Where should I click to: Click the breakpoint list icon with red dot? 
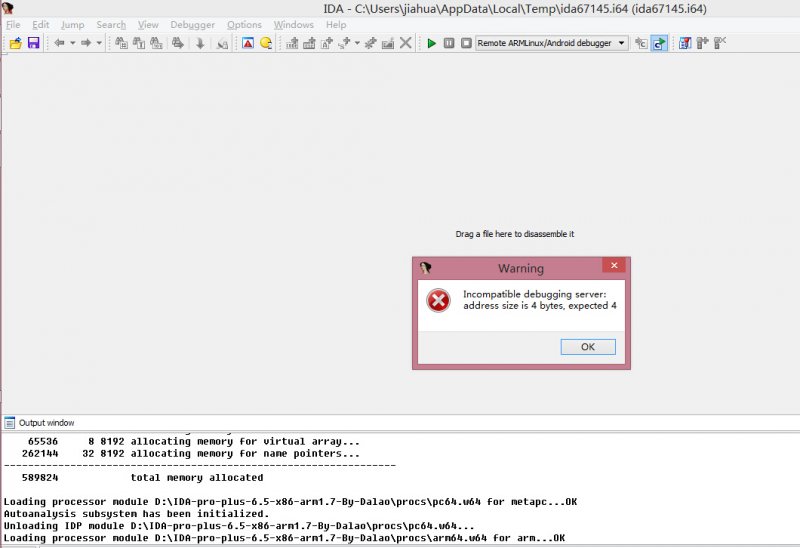pos(685,43)
